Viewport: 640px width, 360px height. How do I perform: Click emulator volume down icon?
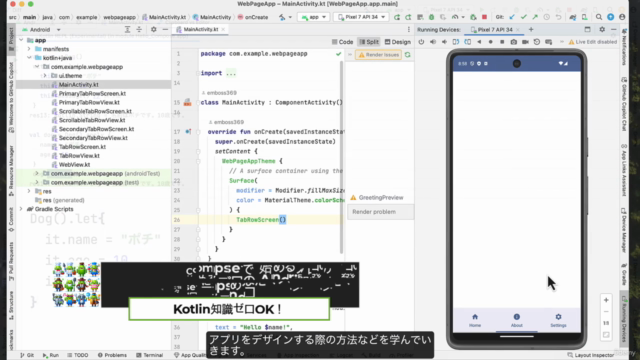444,42
